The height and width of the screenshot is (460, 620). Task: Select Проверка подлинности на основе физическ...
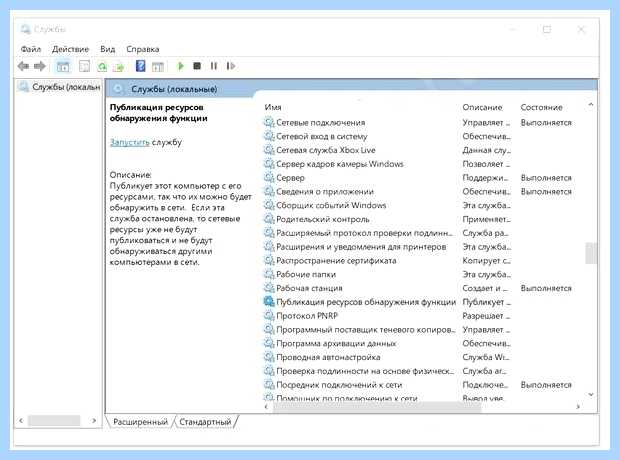[365, 371]
